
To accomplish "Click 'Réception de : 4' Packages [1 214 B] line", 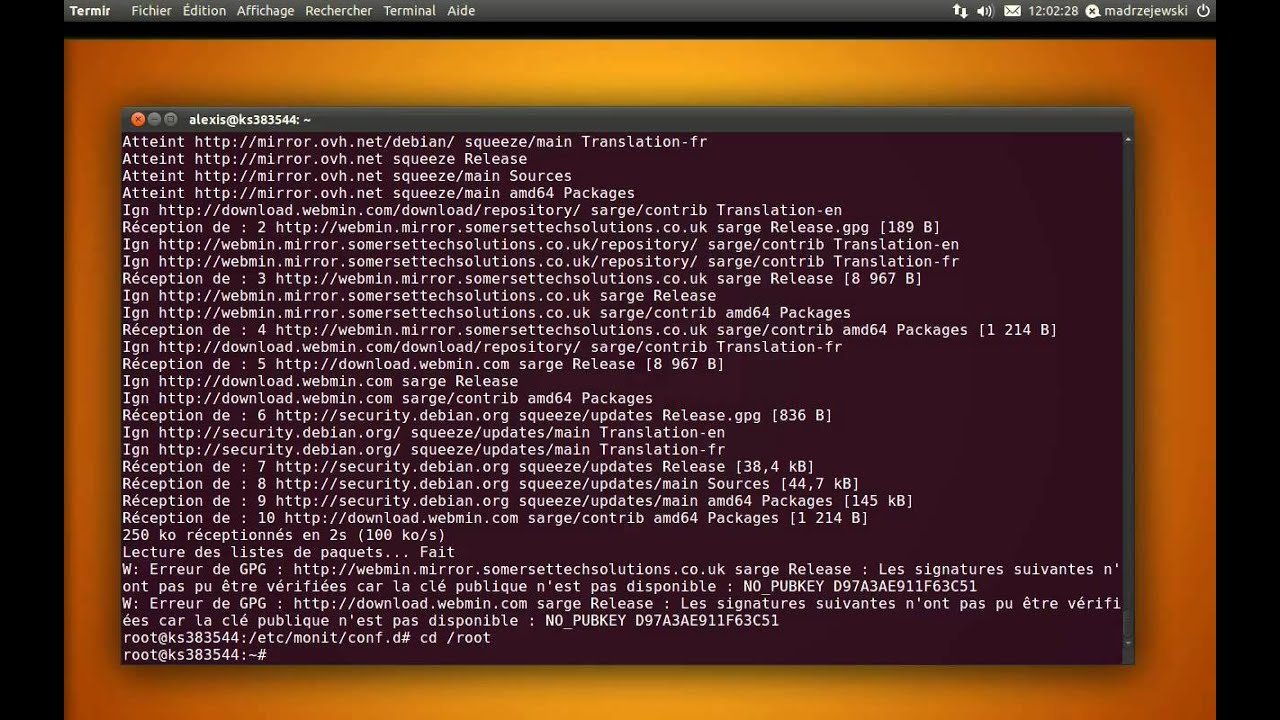I will coord(590,330).
